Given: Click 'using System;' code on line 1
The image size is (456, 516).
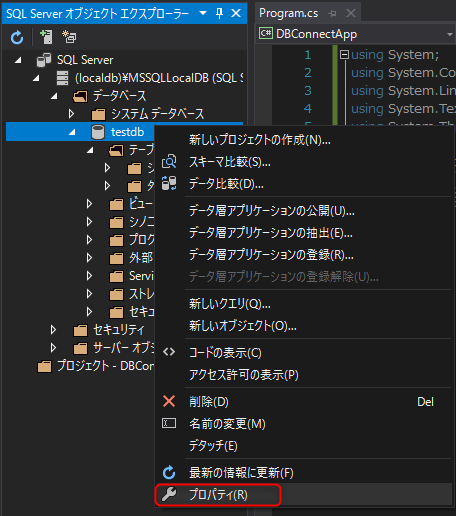Looking at the screenshot, I should pos(395,55).
